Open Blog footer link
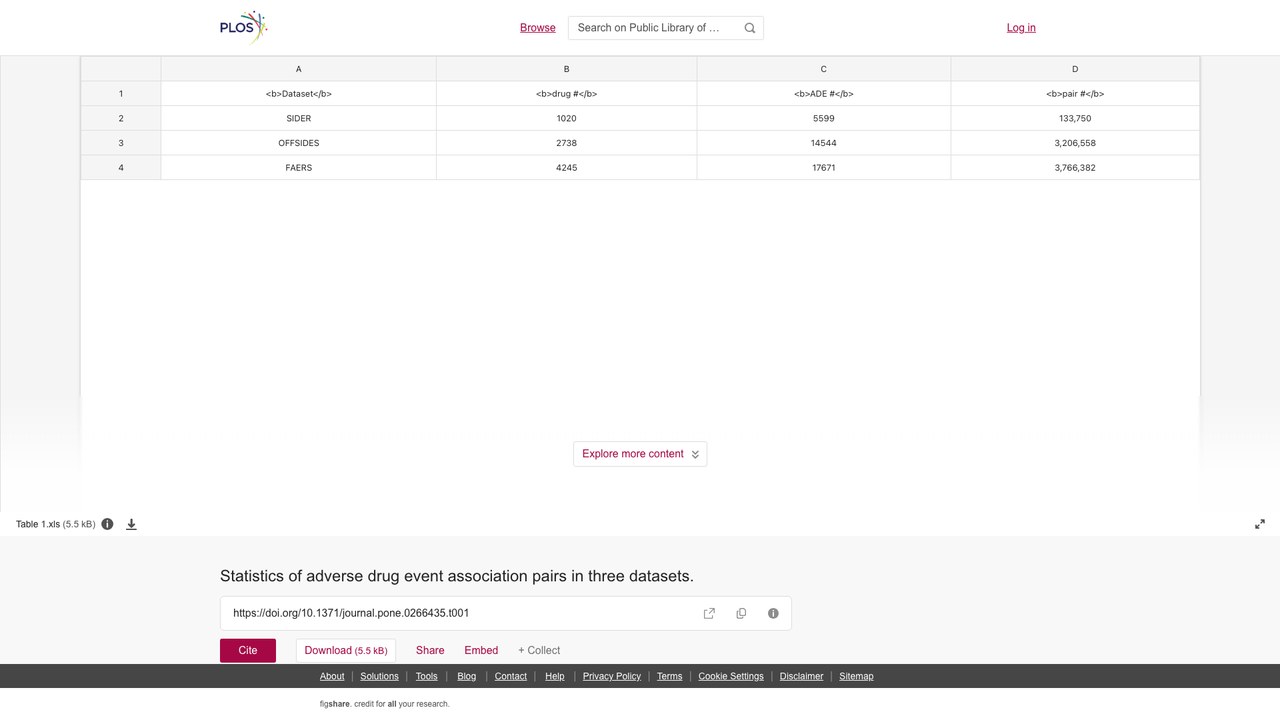This screenshot has height=720, width=1280. [467, 676]
